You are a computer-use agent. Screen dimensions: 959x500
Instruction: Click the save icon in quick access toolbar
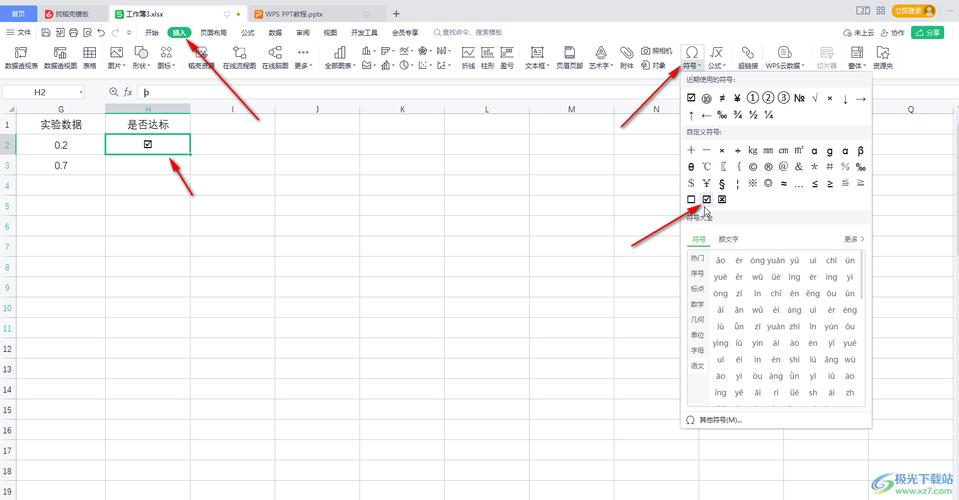click(x=46, y=32)
